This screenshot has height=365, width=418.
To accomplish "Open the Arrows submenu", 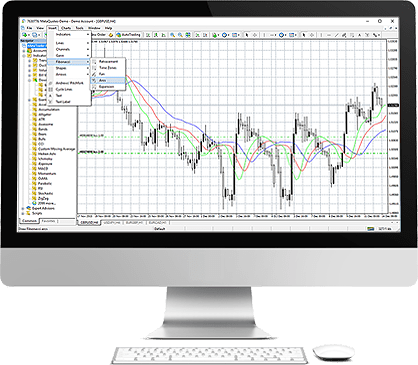I will pos(69,74).
